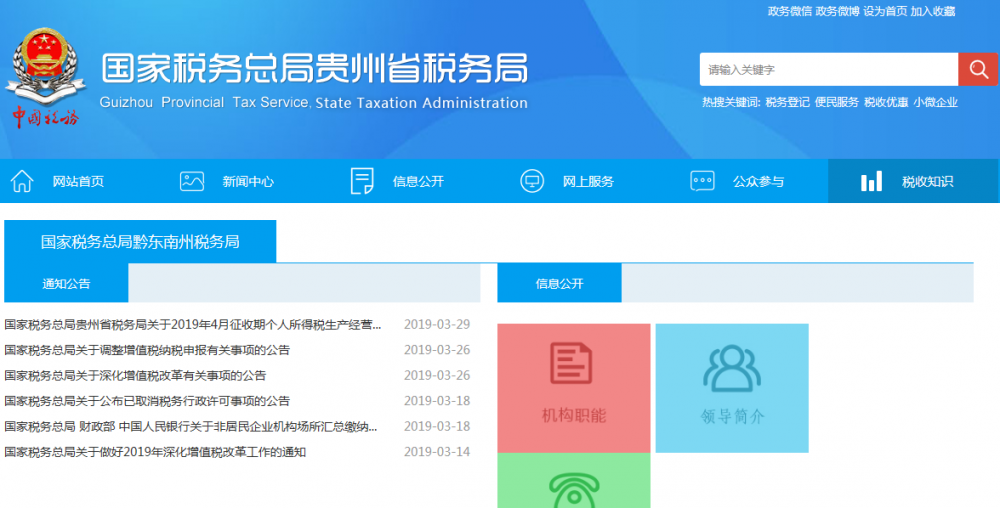The height and width of the screenshot is (508, 1000).
Task: Click hot keyword 便民服务
Action: point(837,103)
